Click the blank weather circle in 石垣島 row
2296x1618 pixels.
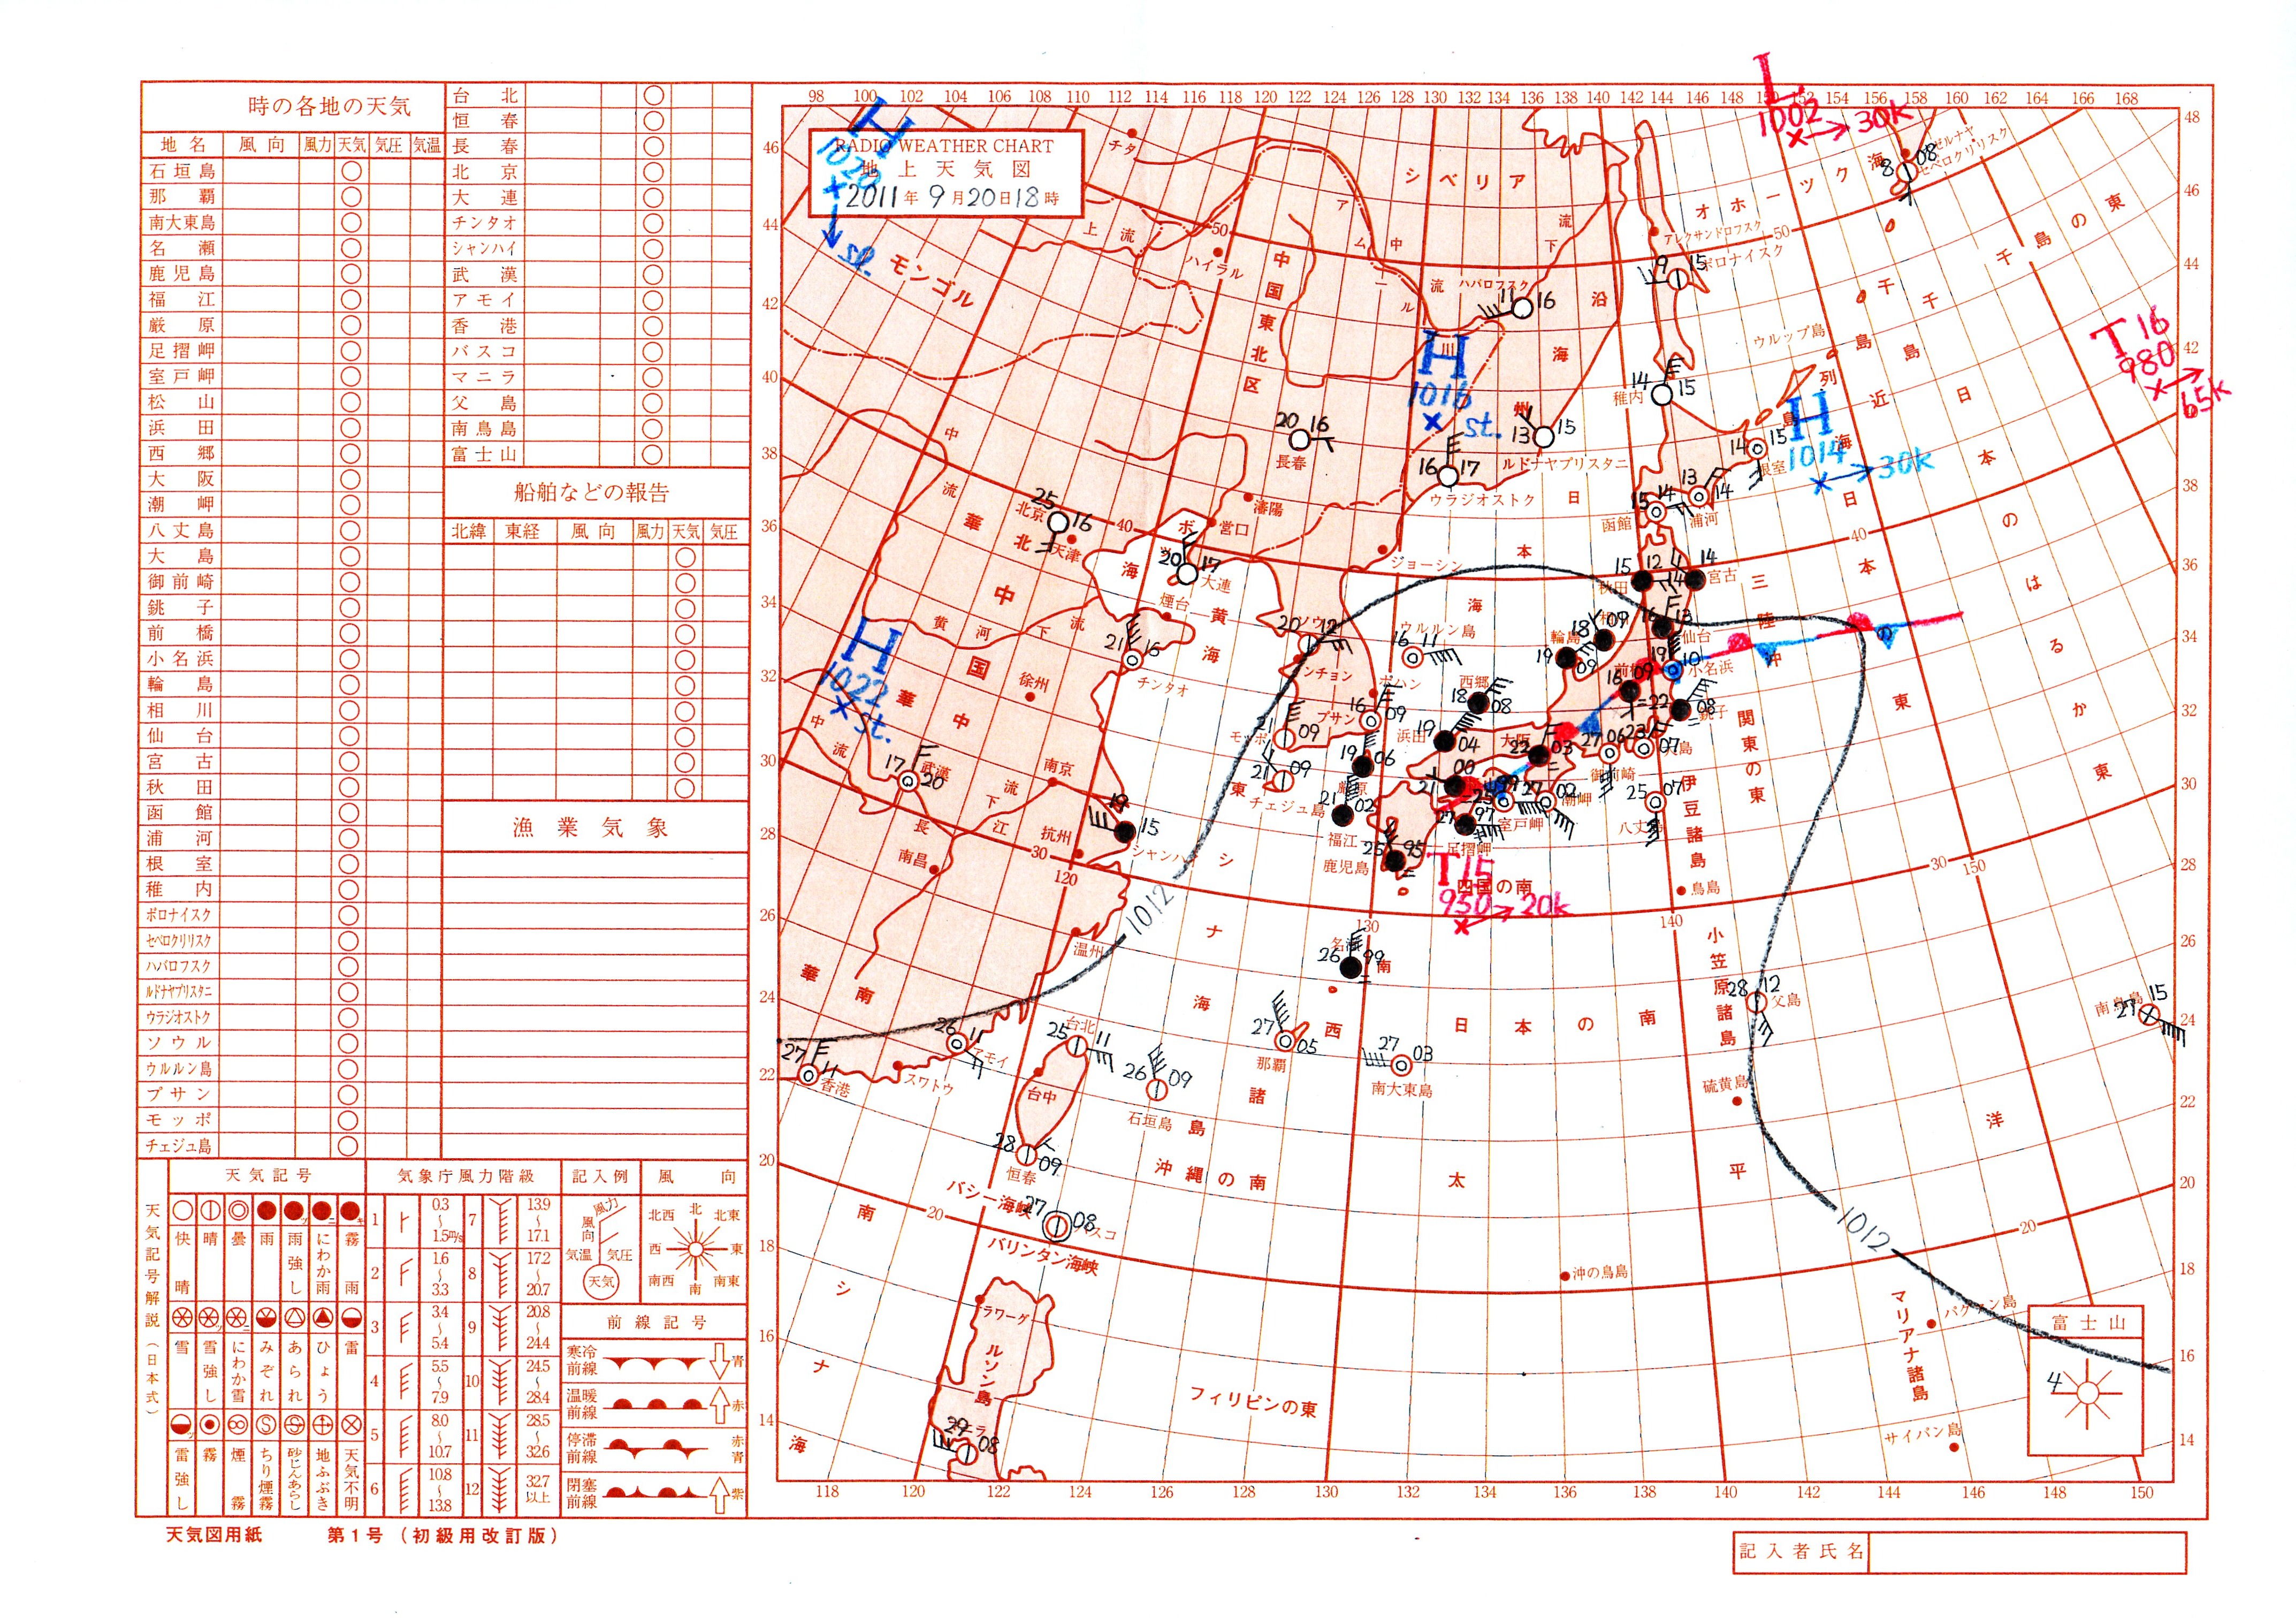click(351, 171)
